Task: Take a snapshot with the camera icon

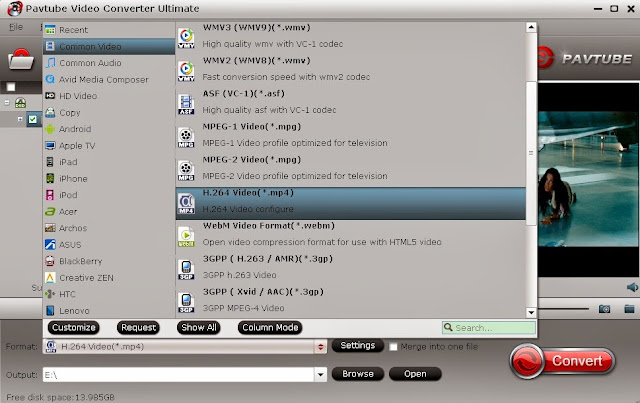Action: tap(604, 309)
